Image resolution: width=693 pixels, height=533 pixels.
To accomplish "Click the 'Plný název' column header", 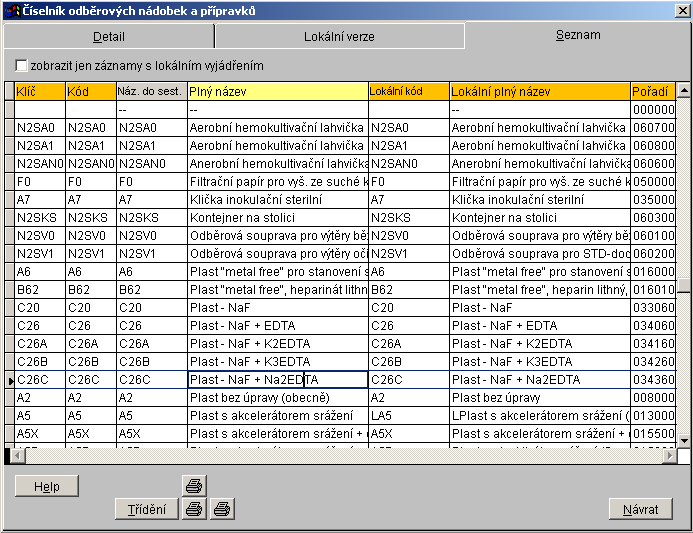I will point(277,91).
